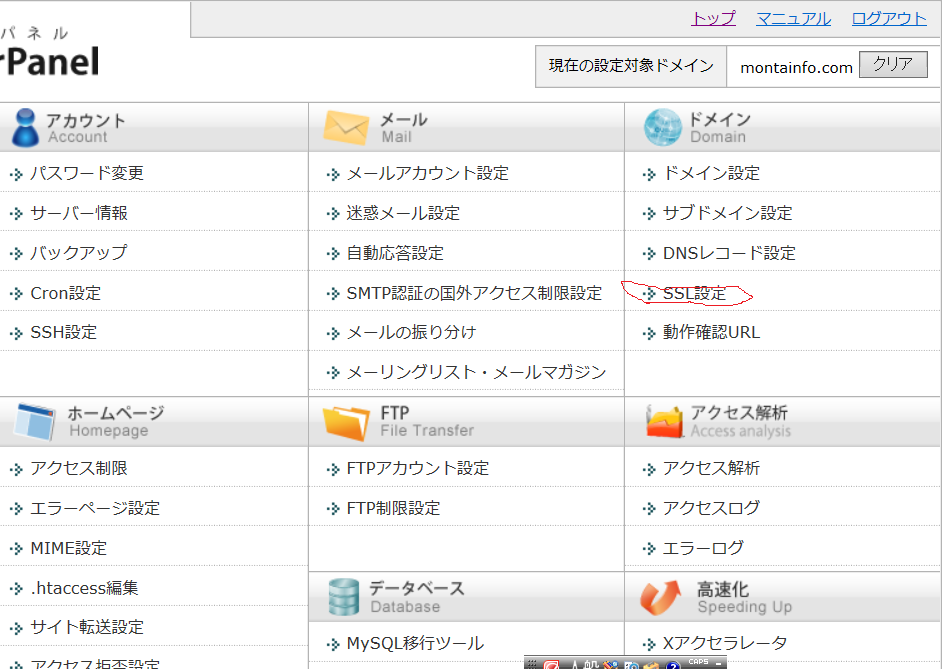Image resolution: width=942 pixels, height=669 pixels.
Task: Open .htaccess編集 in Homepage section
Action: (84, 588)
